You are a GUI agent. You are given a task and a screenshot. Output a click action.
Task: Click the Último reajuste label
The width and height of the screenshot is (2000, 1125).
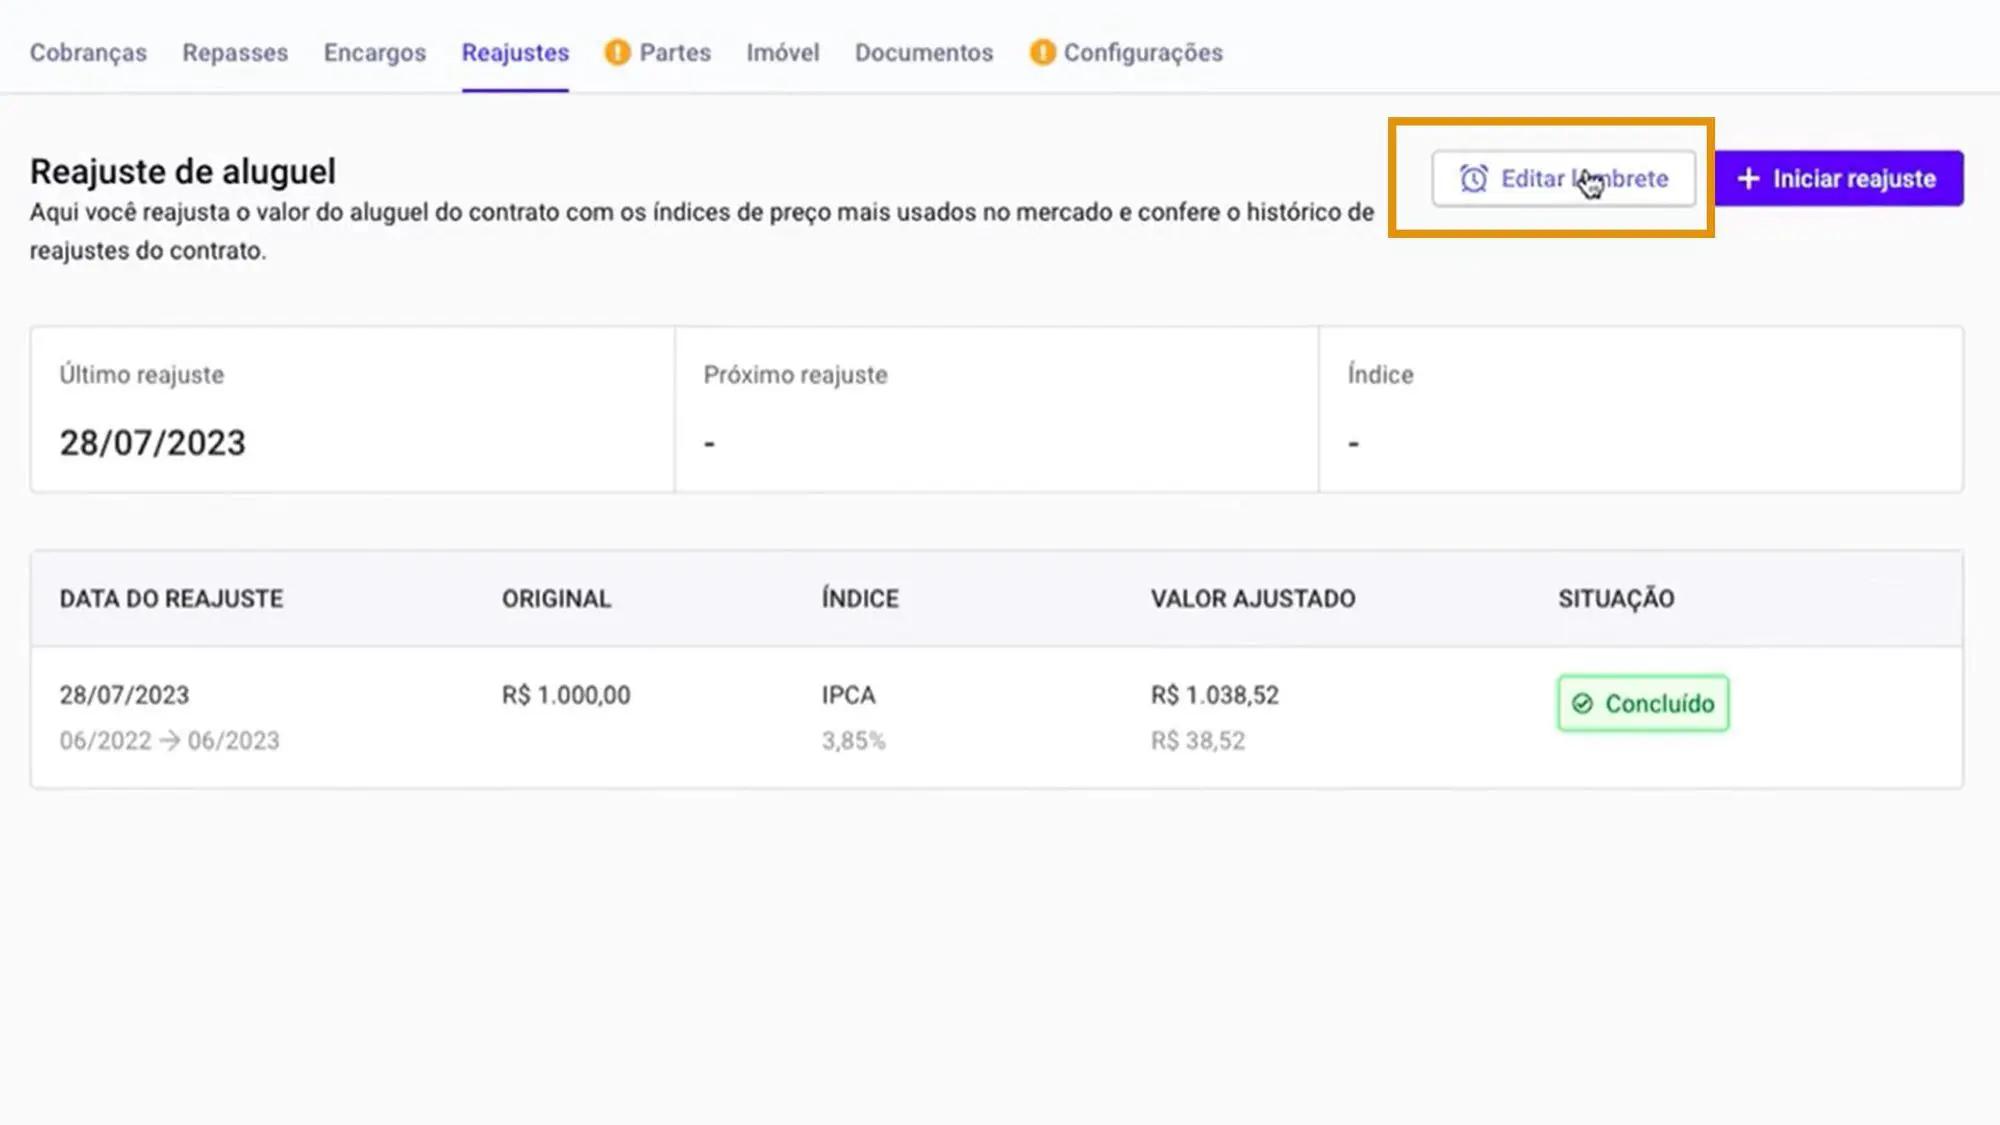[x=141, y=374]
